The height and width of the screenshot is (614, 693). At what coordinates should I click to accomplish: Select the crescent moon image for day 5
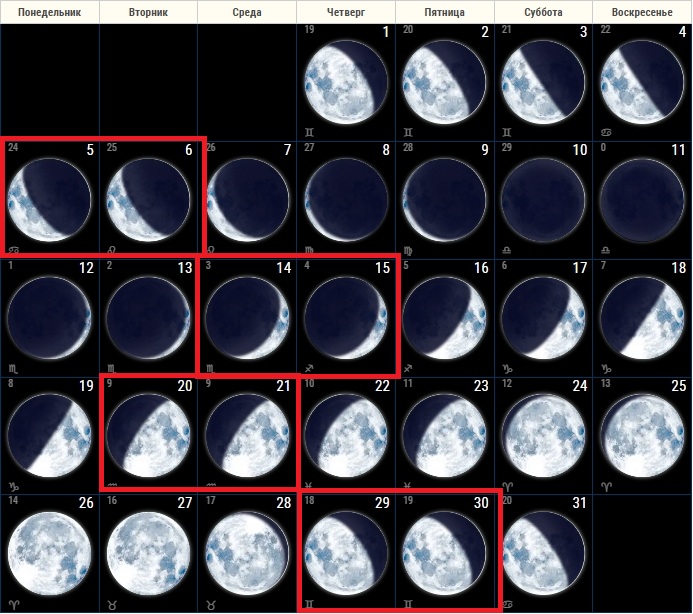pos(49,200)
